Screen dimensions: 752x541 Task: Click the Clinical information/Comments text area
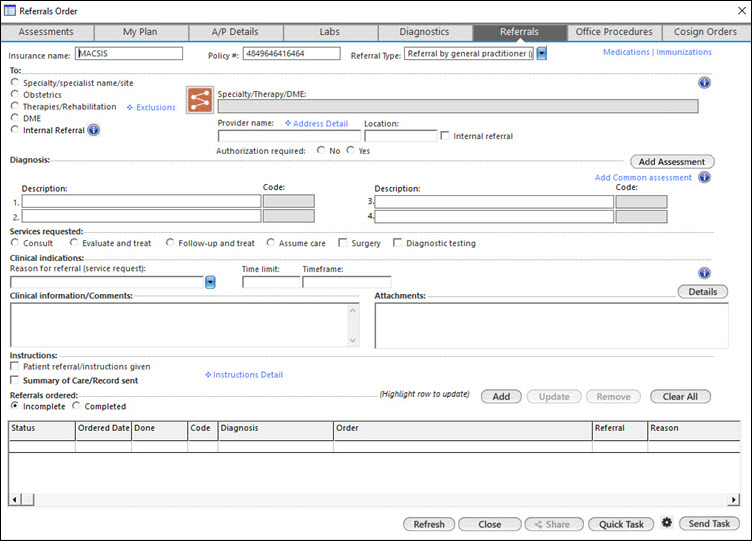click(x=185, y=325)
